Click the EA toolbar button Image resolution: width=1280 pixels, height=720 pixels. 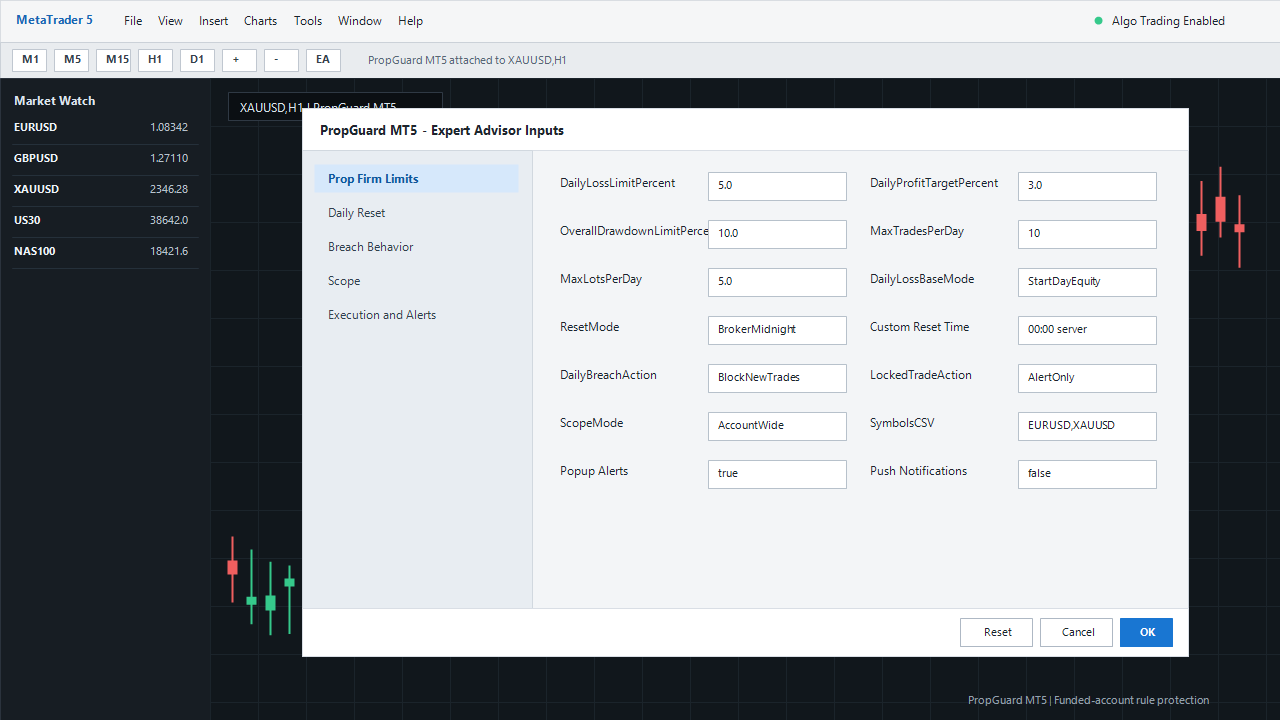324,60
